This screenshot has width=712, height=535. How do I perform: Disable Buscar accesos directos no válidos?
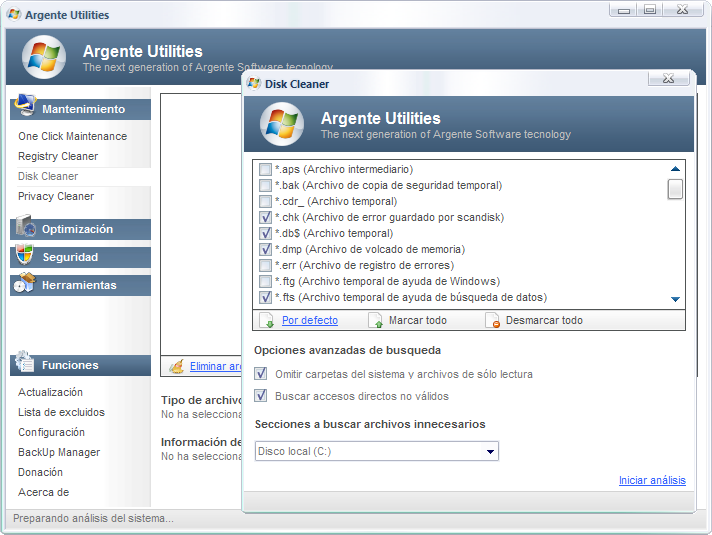262,396
